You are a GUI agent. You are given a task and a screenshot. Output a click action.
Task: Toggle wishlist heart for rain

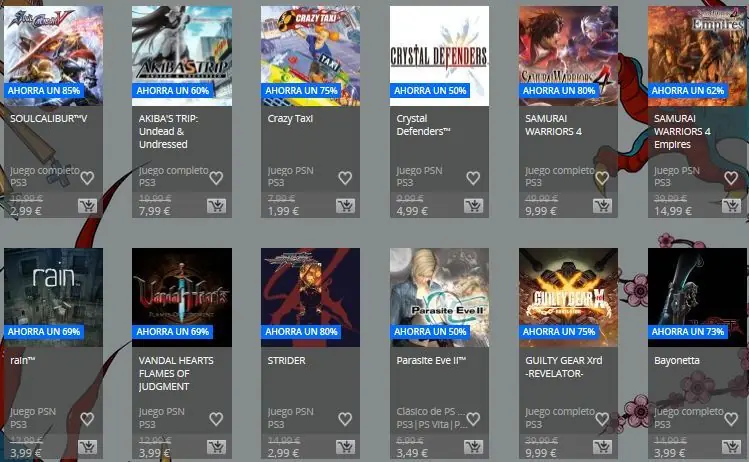[x=87, y=419]
